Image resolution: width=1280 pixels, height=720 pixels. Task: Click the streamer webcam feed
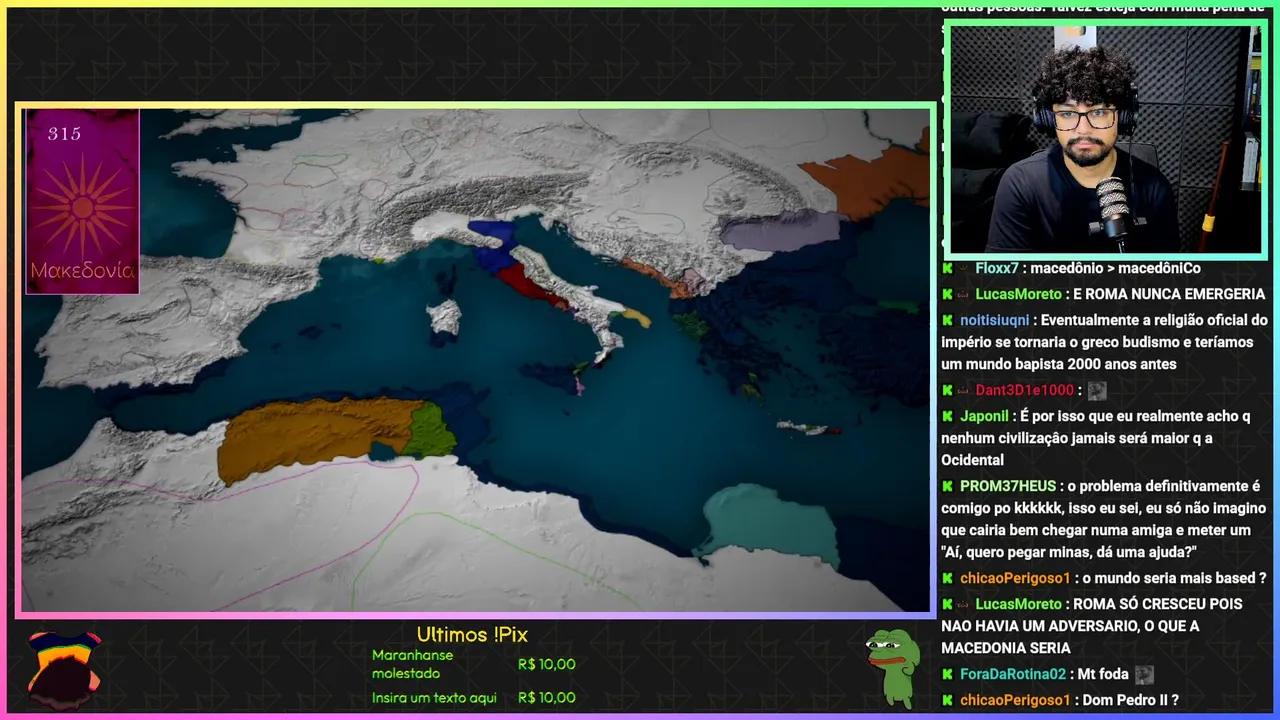click(1105, 139)
